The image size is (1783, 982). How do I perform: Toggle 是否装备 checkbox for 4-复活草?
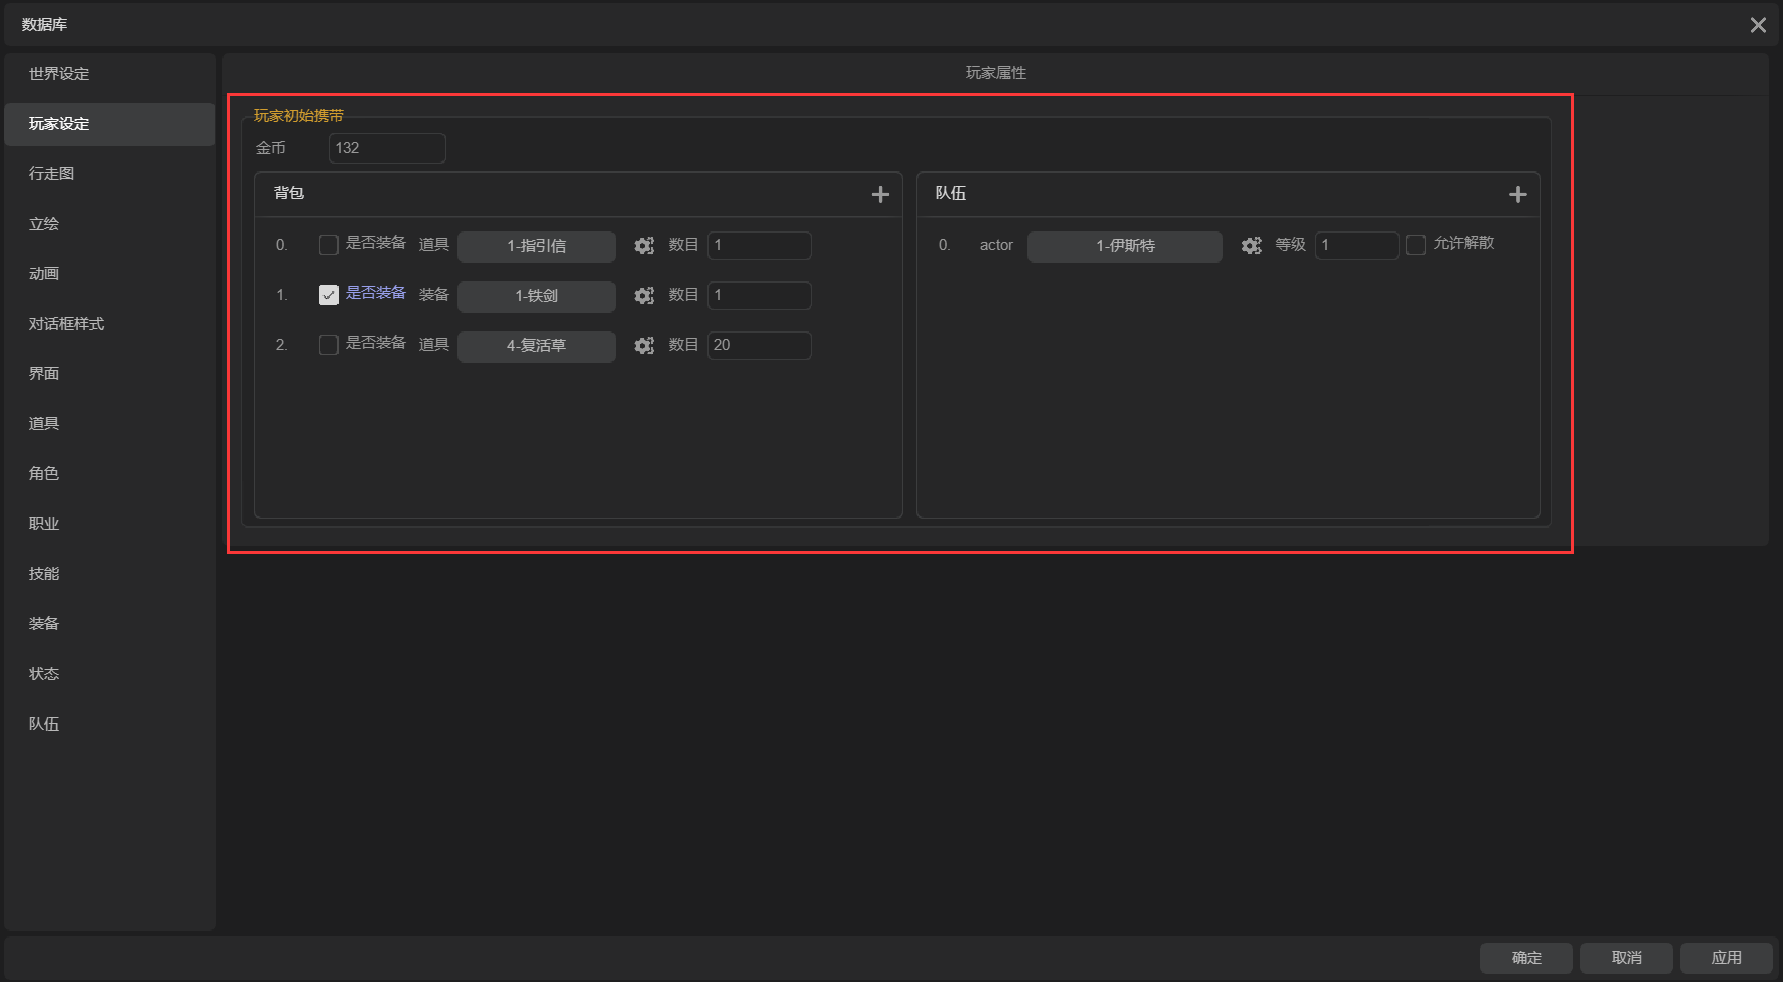tap(328, 345)
